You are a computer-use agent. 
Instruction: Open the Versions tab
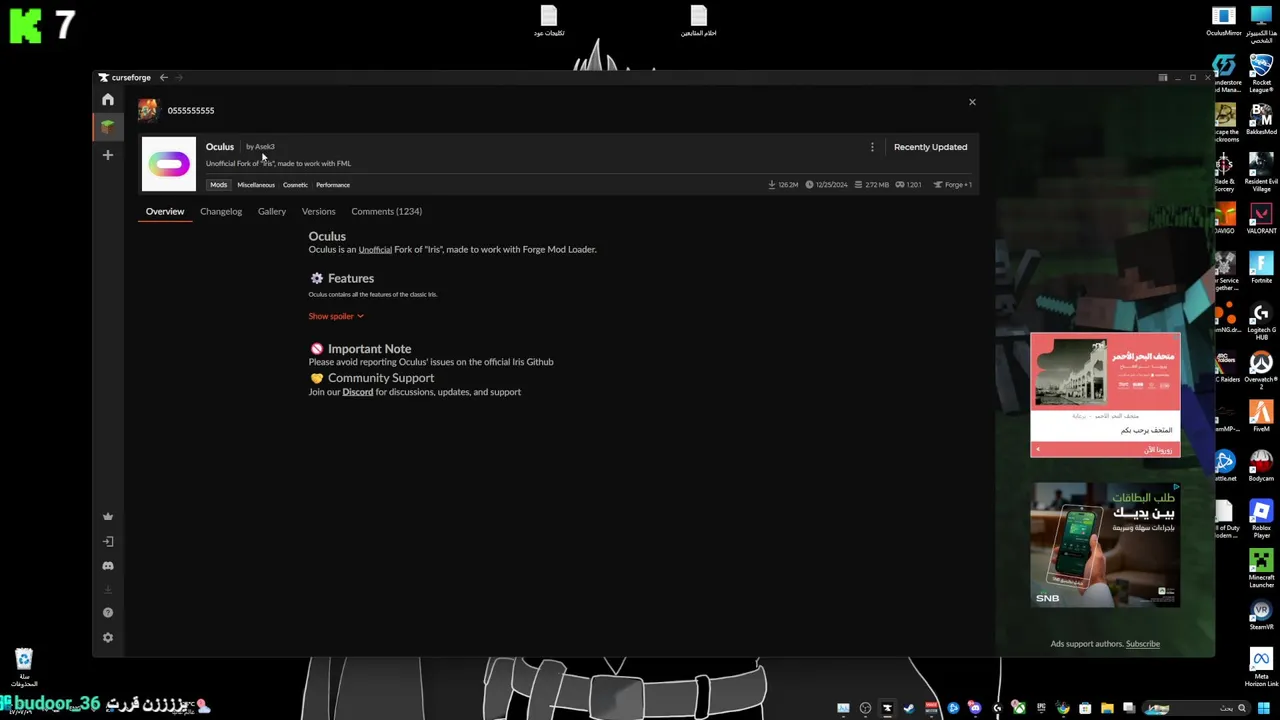[319, 211]
